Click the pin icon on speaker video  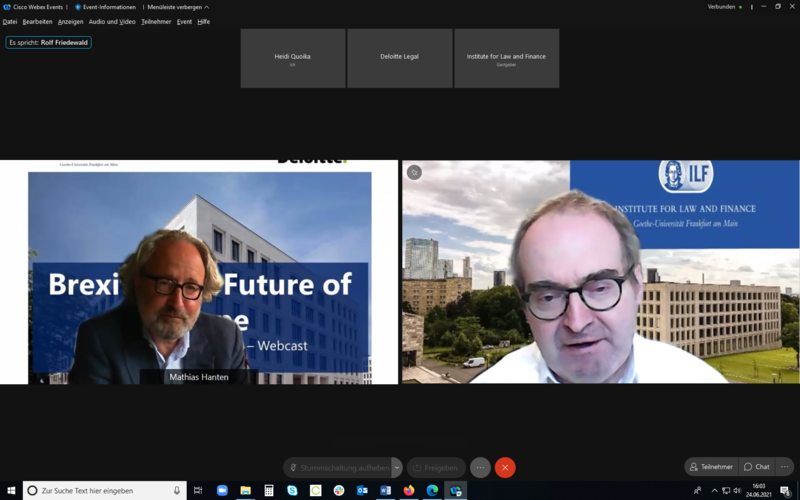pyautogui.click(x=414, y=172)
